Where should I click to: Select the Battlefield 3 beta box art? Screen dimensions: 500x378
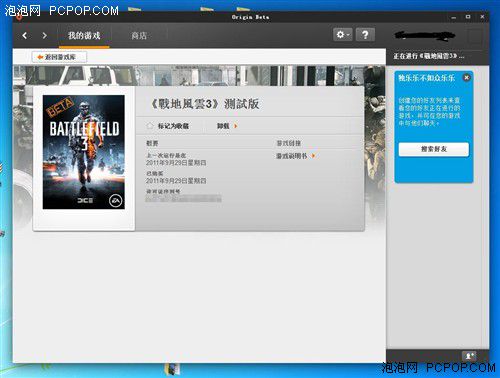tap(84, 152)
